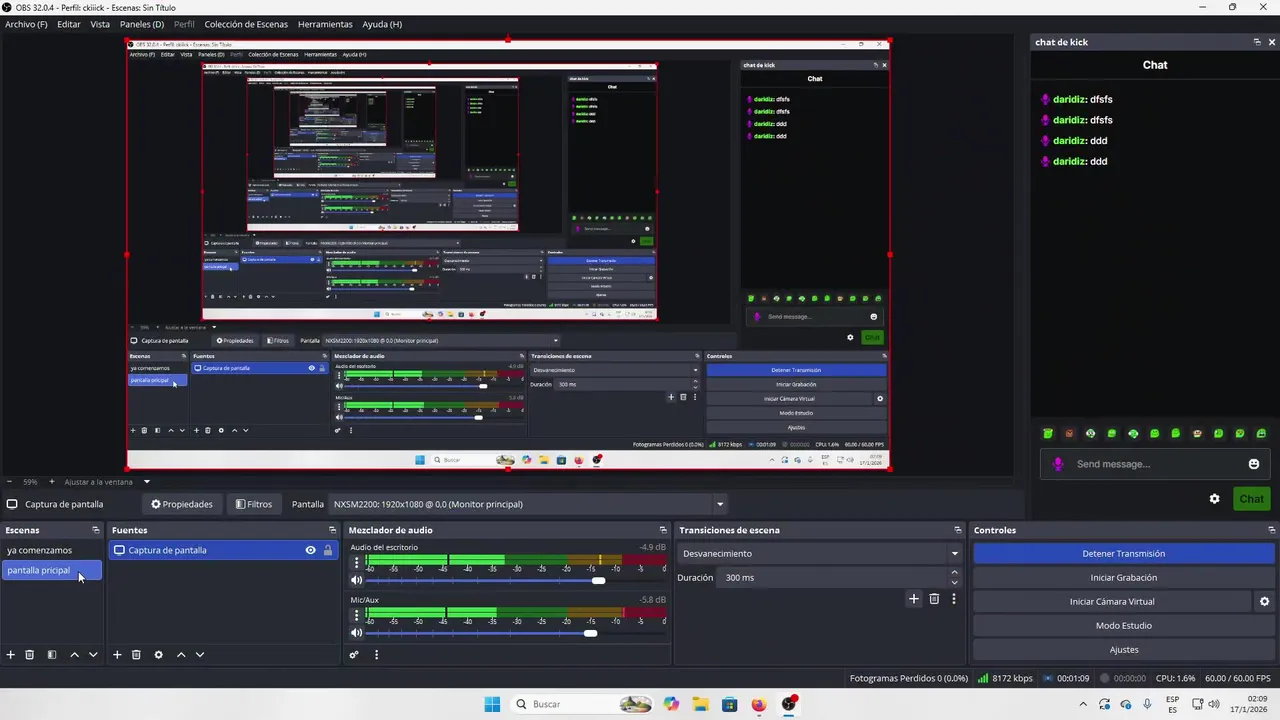This screenshot has height=720, width=1280.
Task: Open Paneles (D) menu
Action: [x=142, y=24]
